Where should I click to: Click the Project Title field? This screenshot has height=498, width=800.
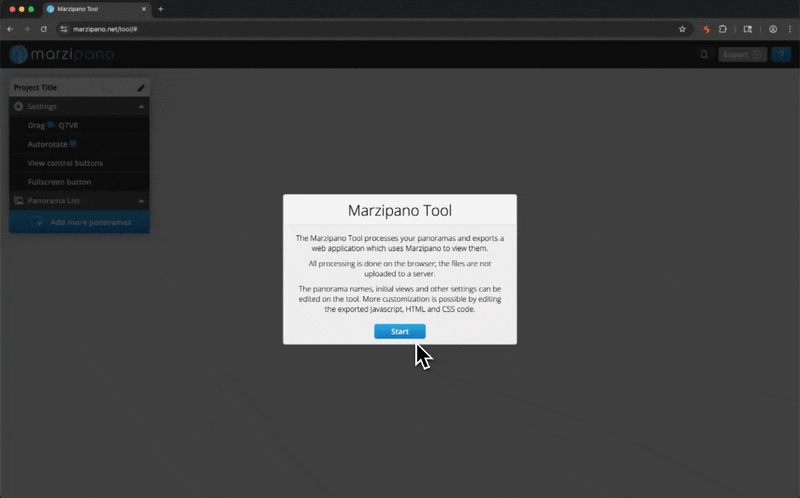[x=79, y=87]
